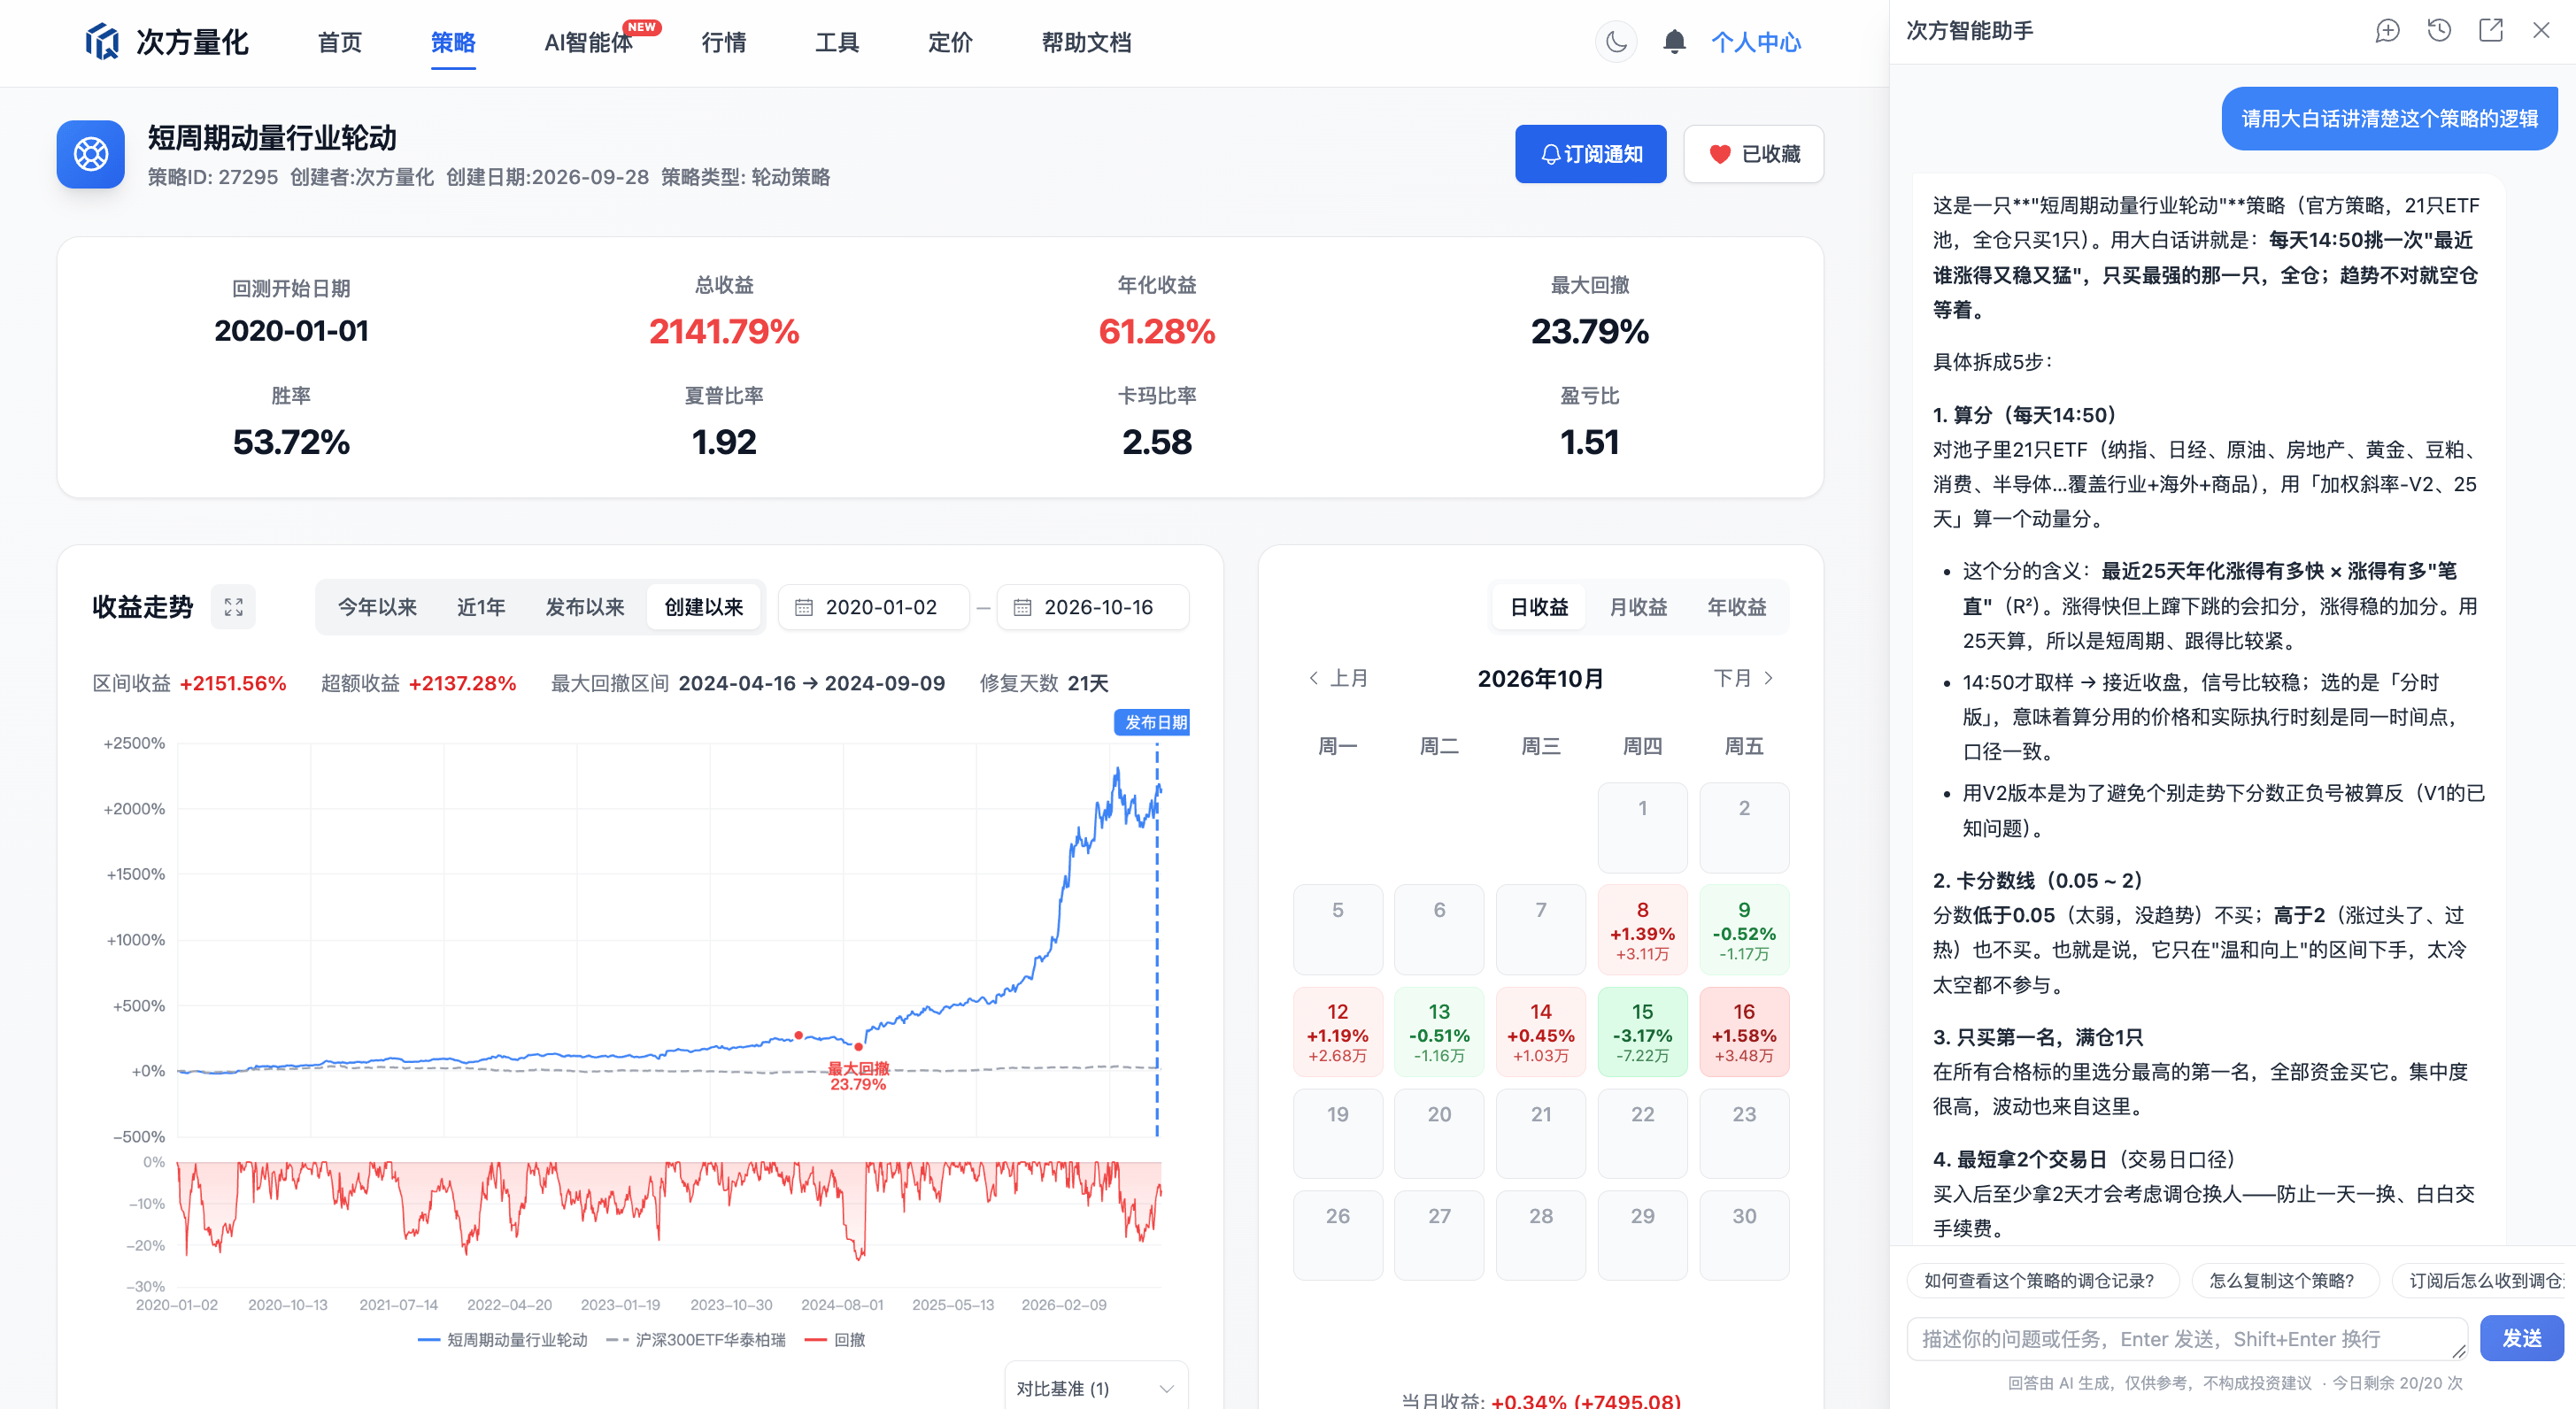This screenshot has height=1409, width=2576.
Task: Click the 2026-10-16 end date field
Action: (x=1093, y=607)
